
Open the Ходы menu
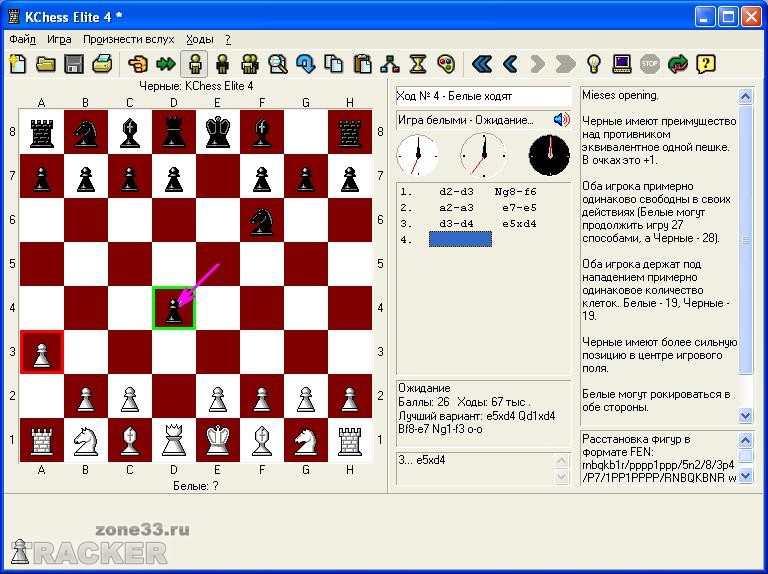click(x=200, y=39)
